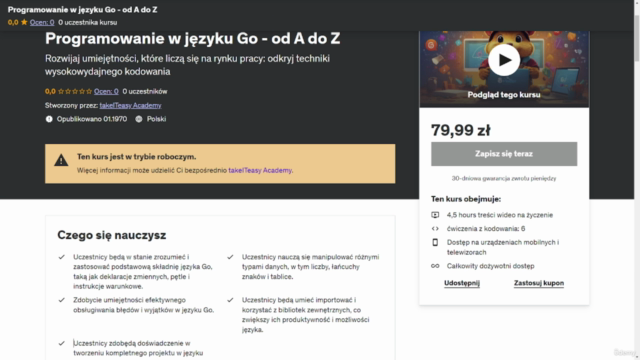Click Całkowity dożywotni dostęp text
Image resolution: width=640 pixels, height=360 pixels.
[490, 266]
